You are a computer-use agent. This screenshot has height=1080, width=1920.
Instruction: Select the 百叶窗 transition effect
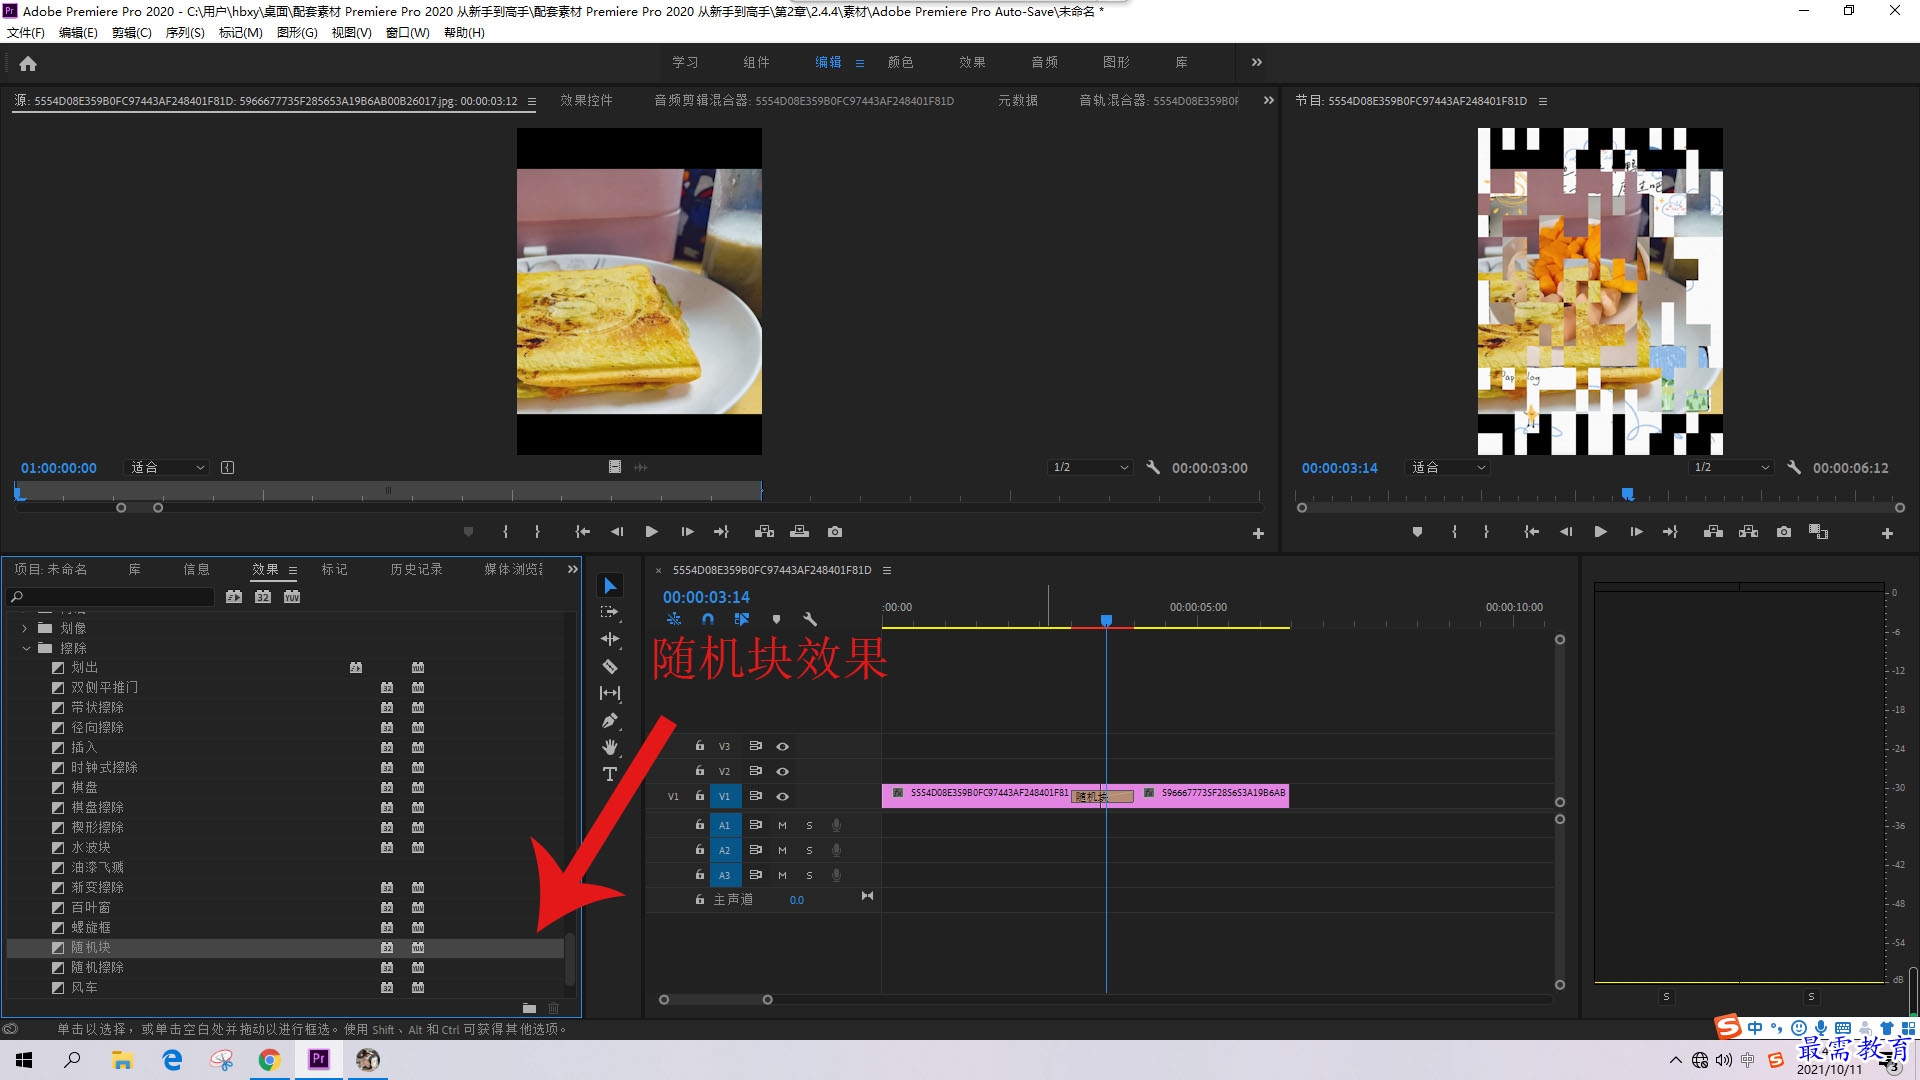click(x=285, y=907)
